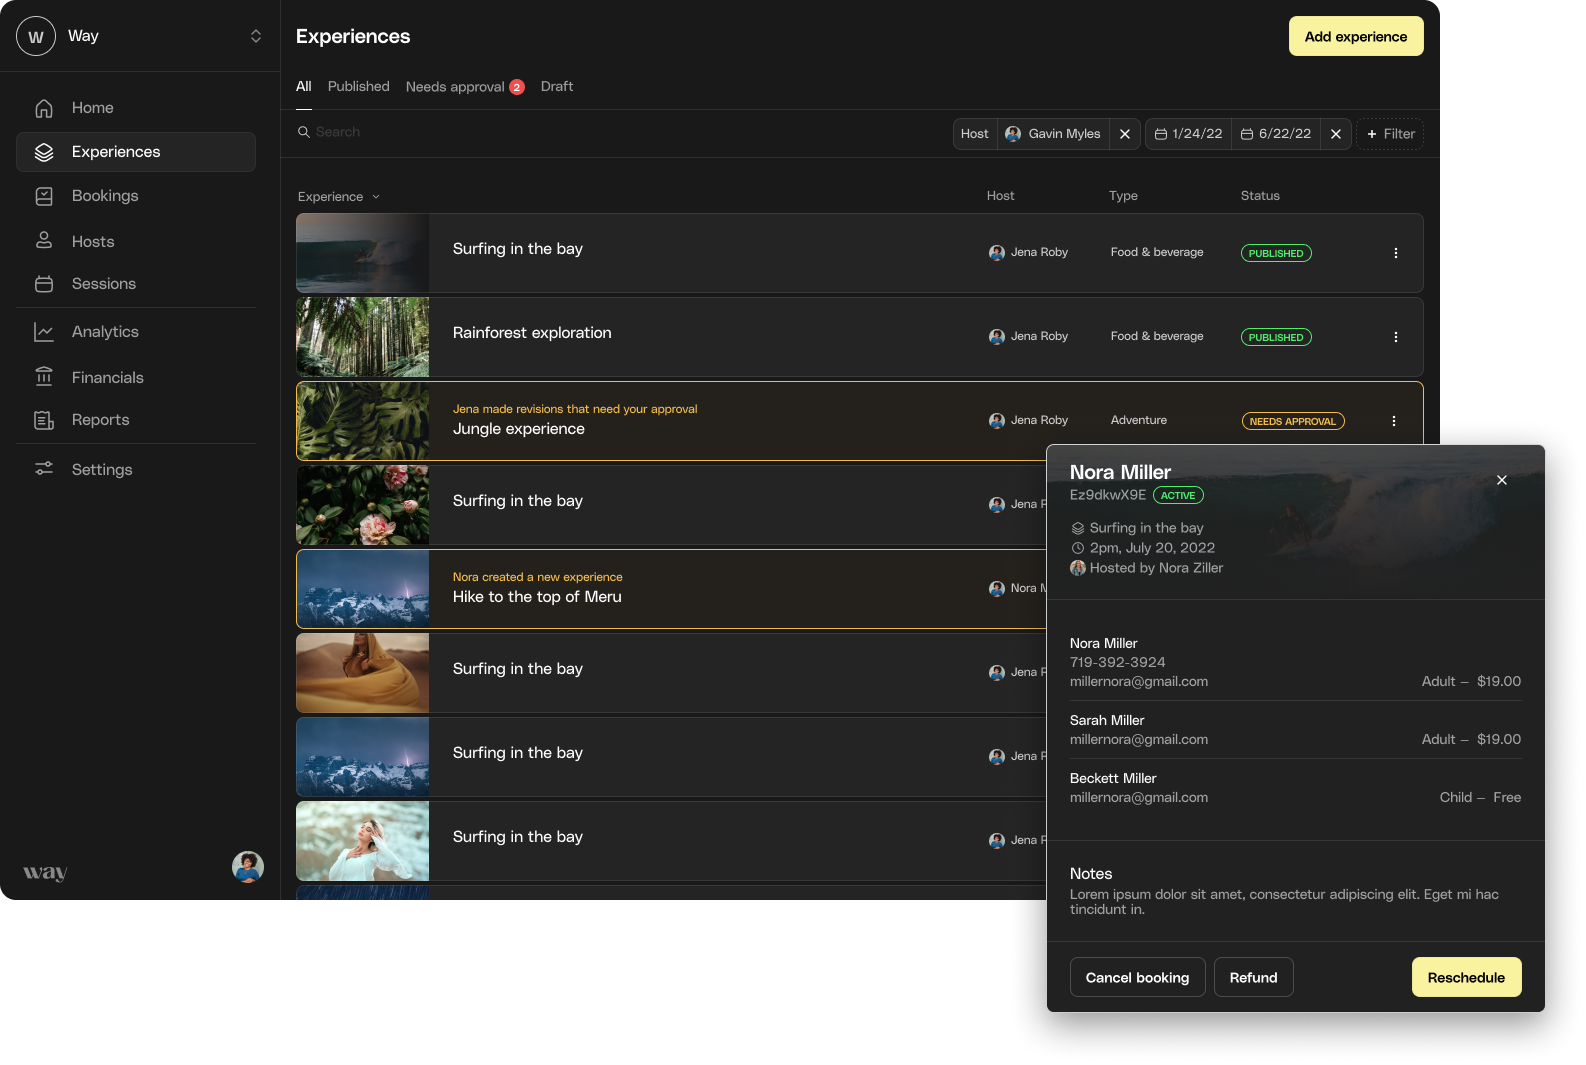1586x1065 pixels.
Task: Open the Needs approval tab
Action: (x=465, y=87)
